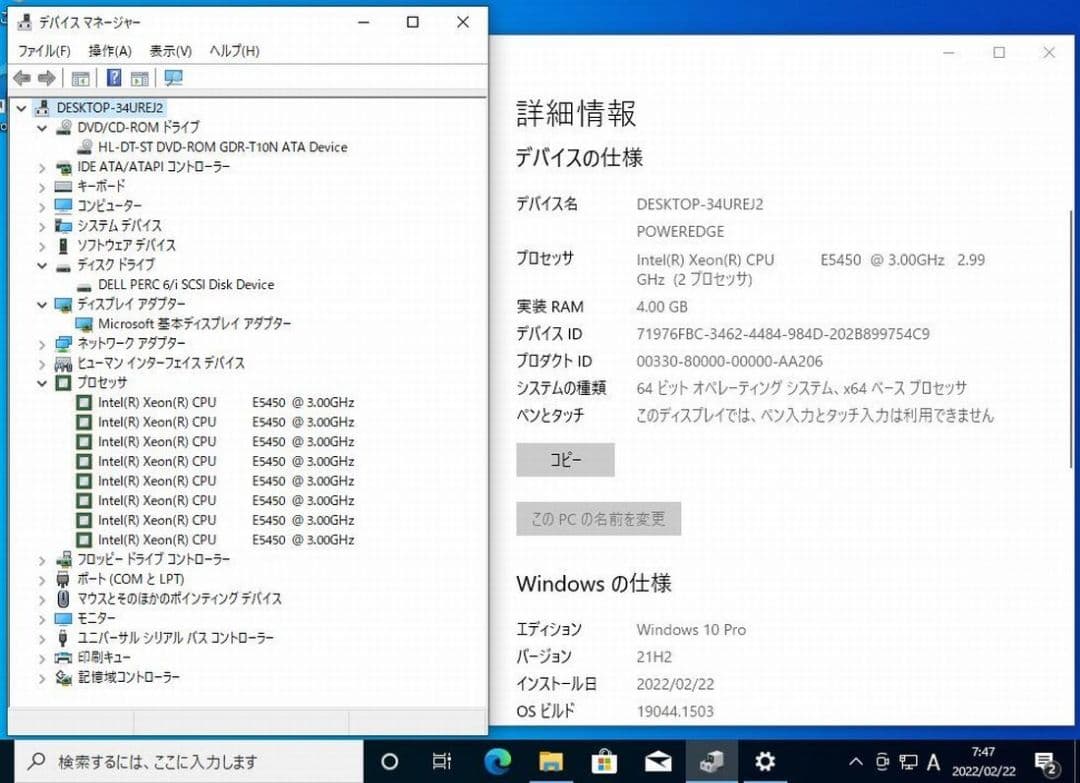
Task: Select the Back navigation arrow in Device Manager
Action: point(22,78)
